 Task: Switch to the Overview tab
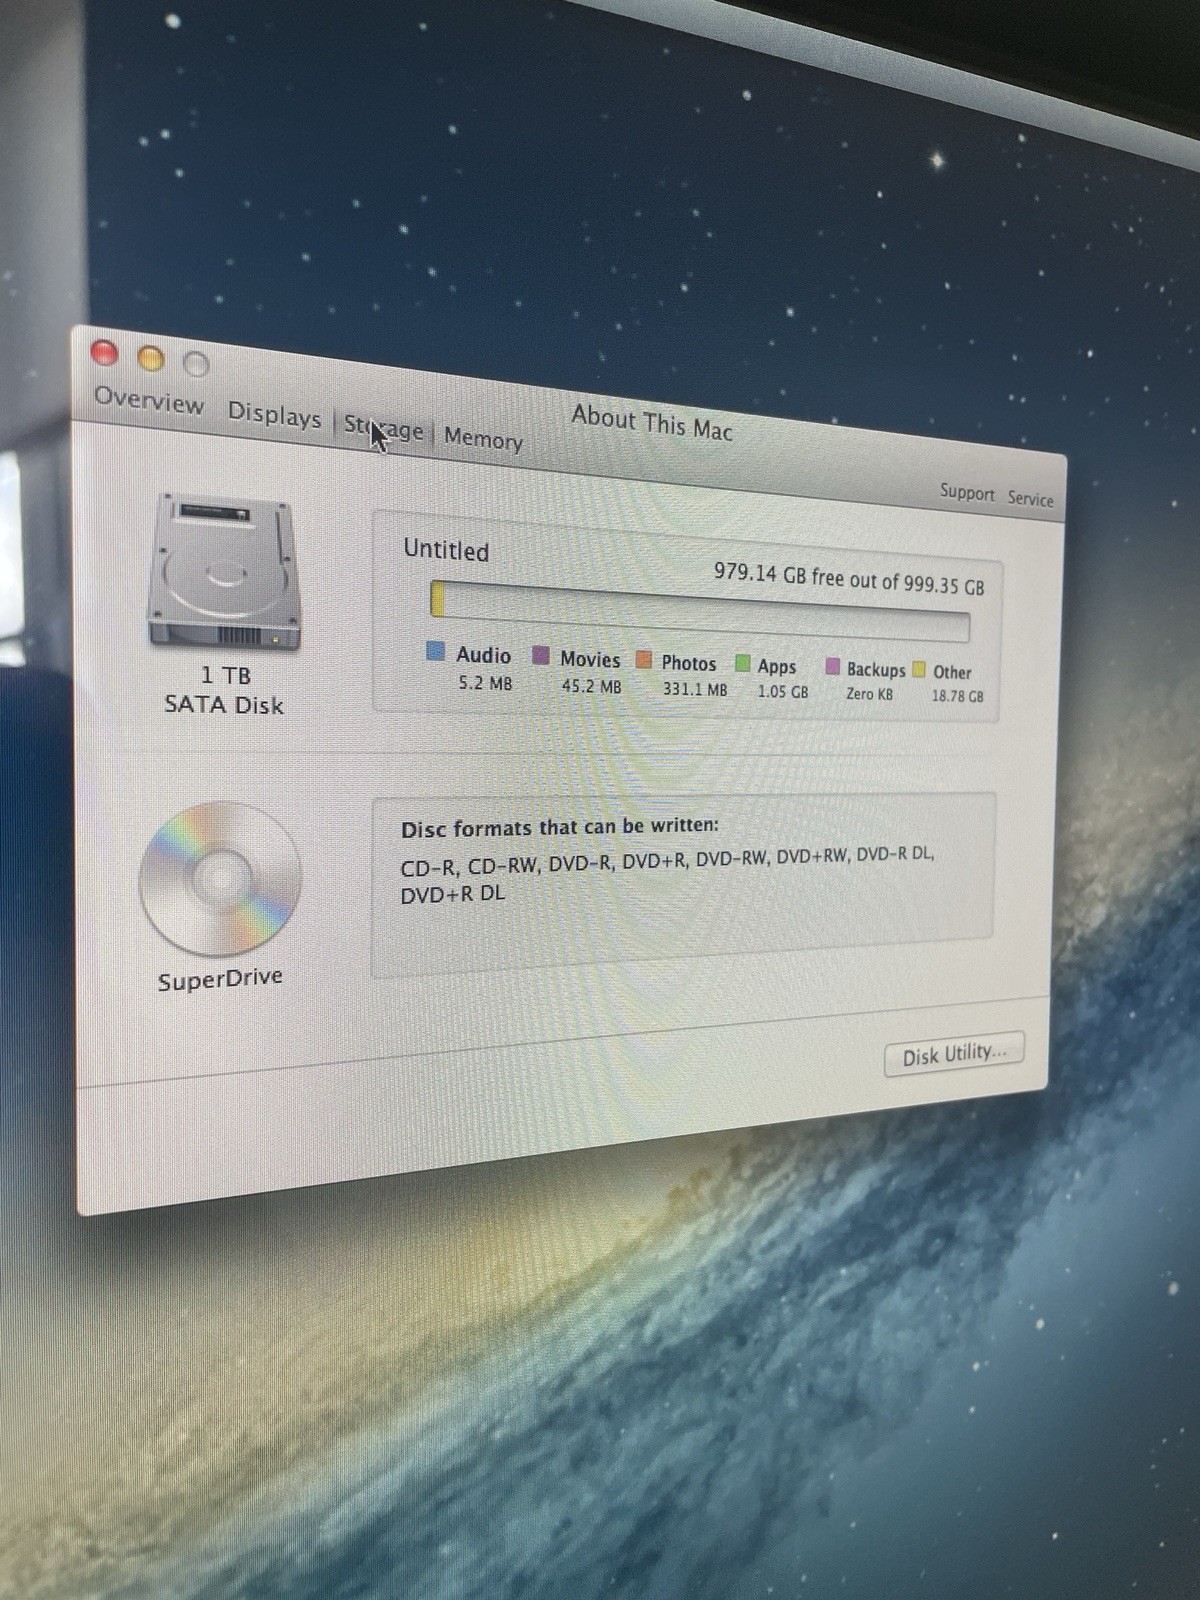pos(148,401)
